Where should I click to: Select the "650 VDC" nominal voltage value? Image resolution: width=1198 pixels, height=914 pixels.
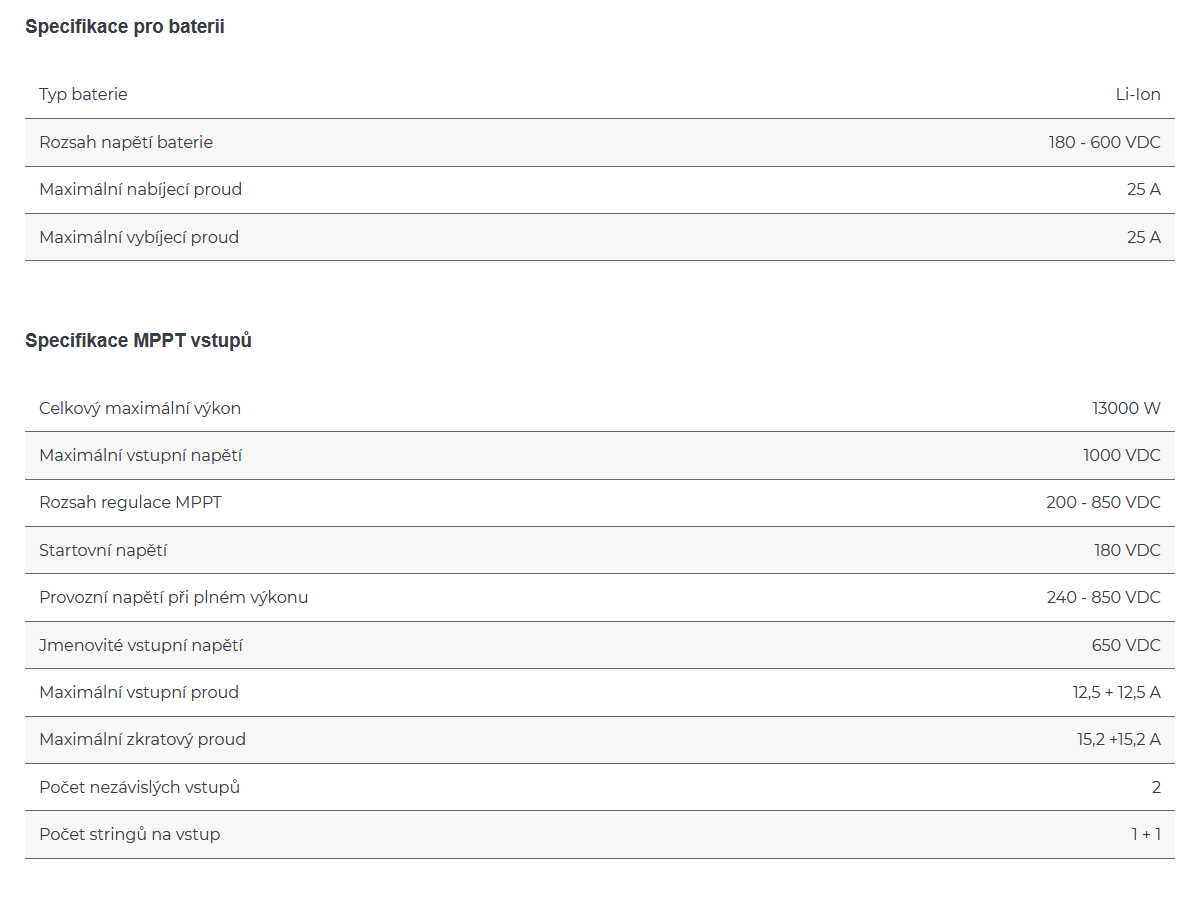(x=1126, y=645)
